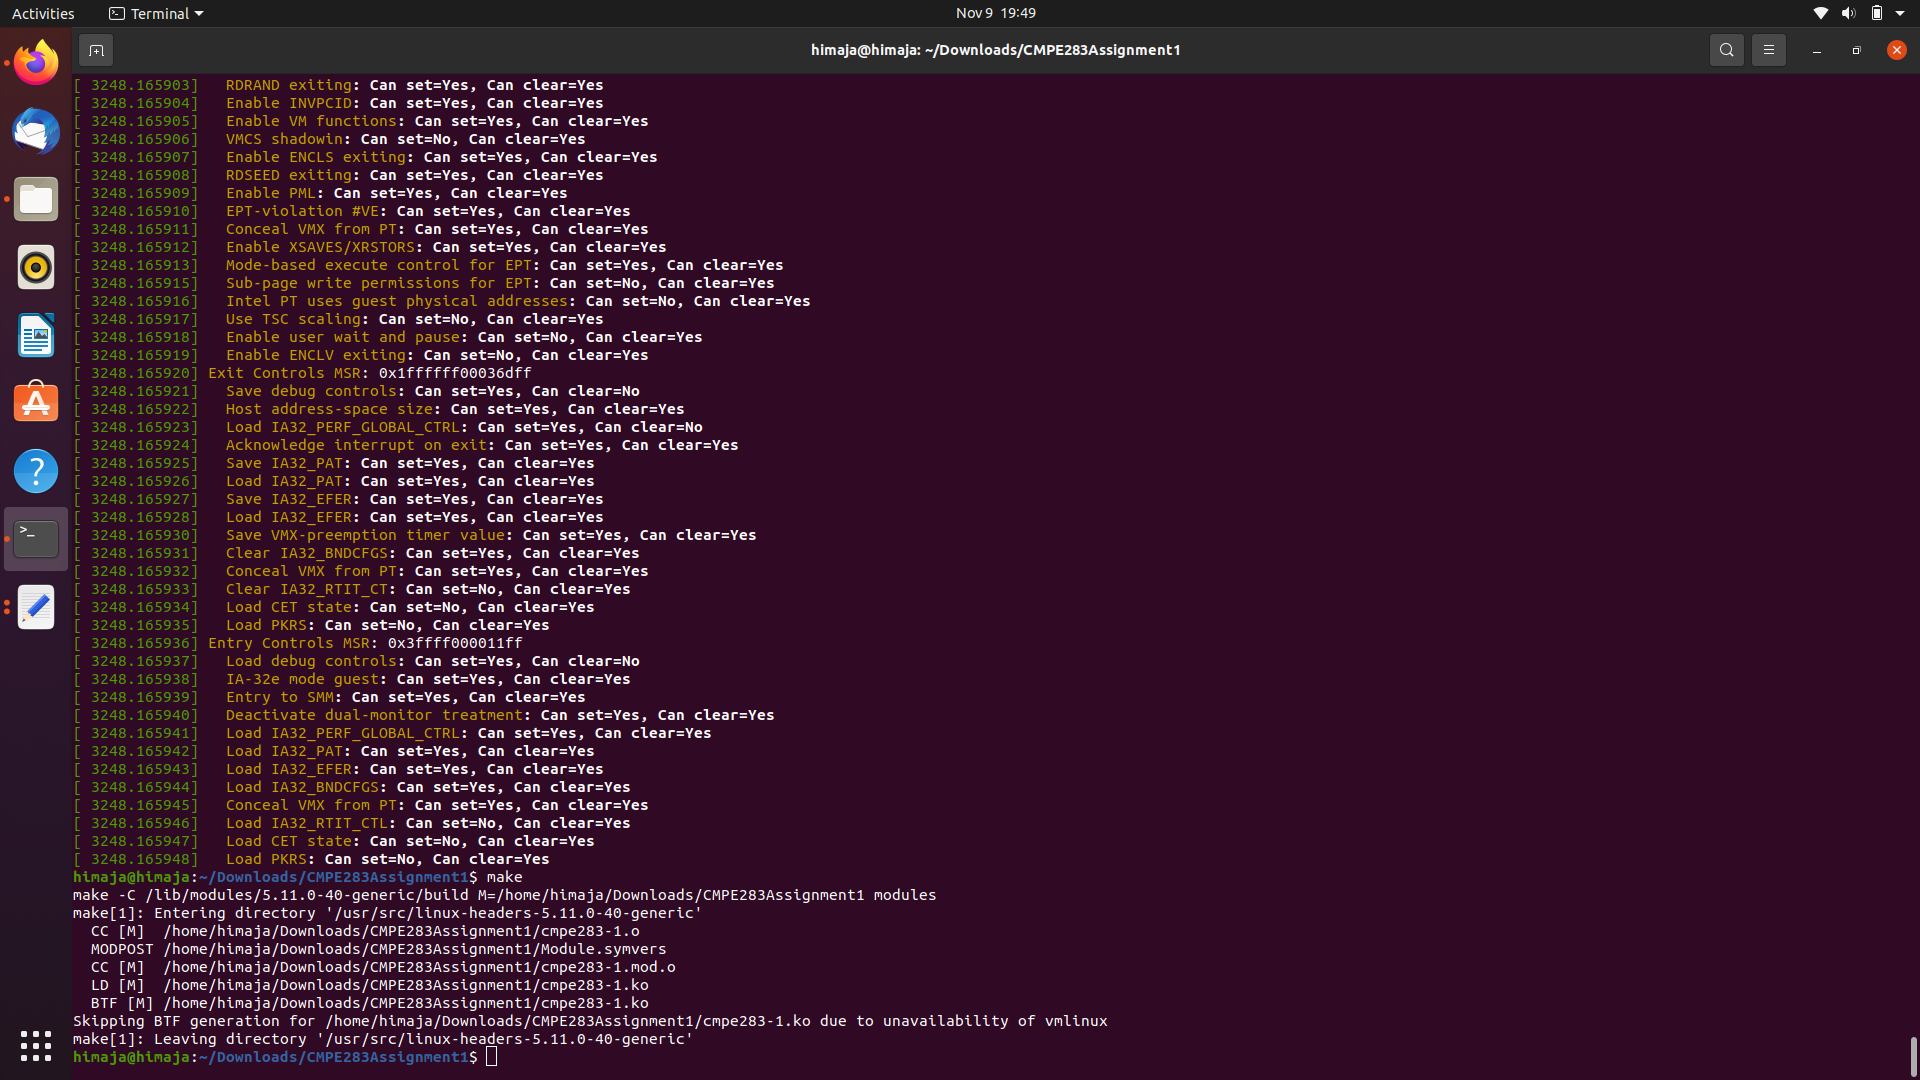Viewport: 1920px width, 1080px height.
Task: Click the 'Deactivate dual-monitor treatment' line
Action: coord(423,715)
